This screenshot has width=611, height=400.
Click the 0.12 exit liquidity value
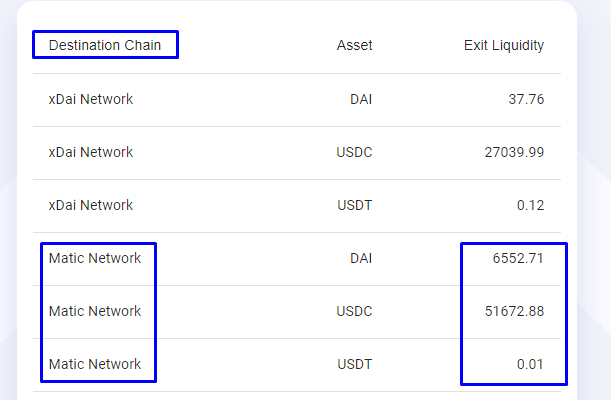(530, 205)
